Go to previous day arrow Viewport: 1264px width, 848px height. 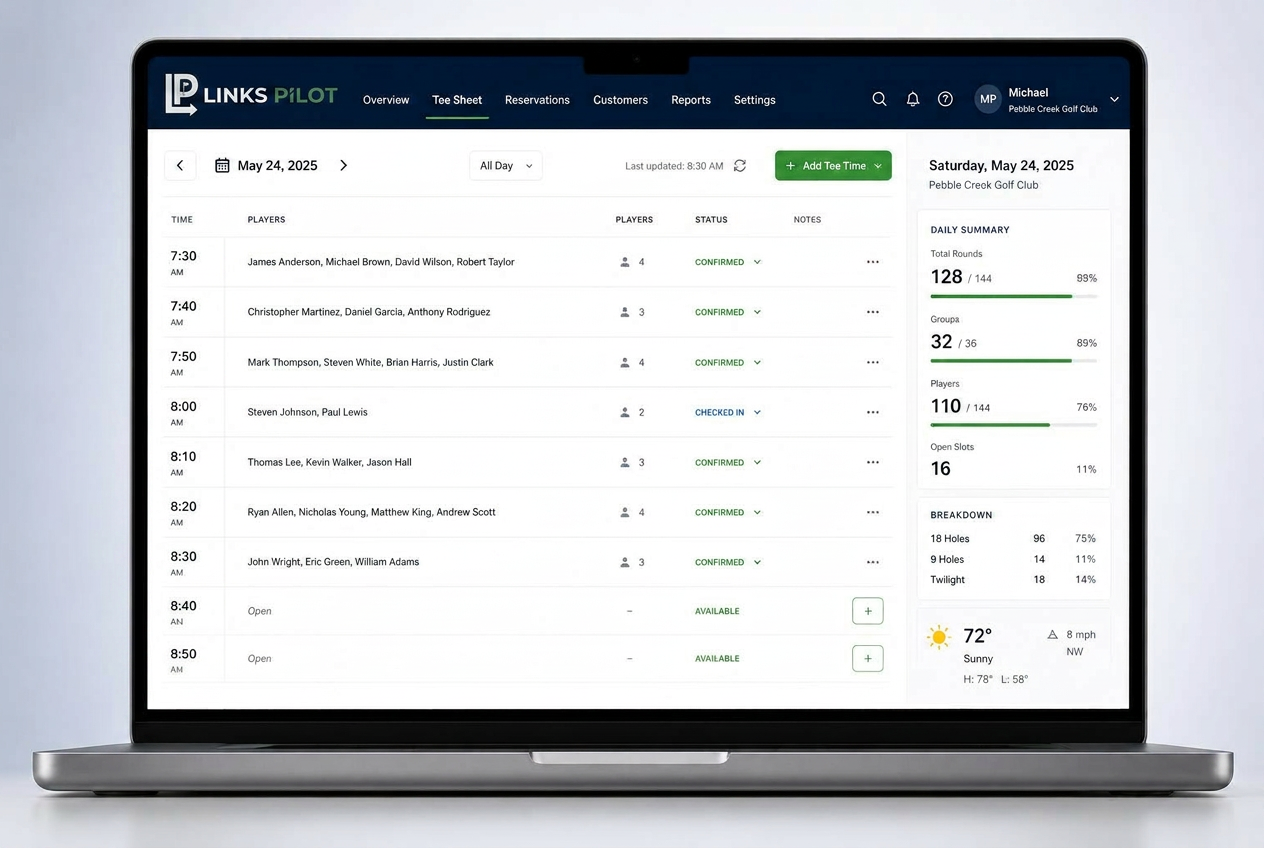click(x=180, y=166)
